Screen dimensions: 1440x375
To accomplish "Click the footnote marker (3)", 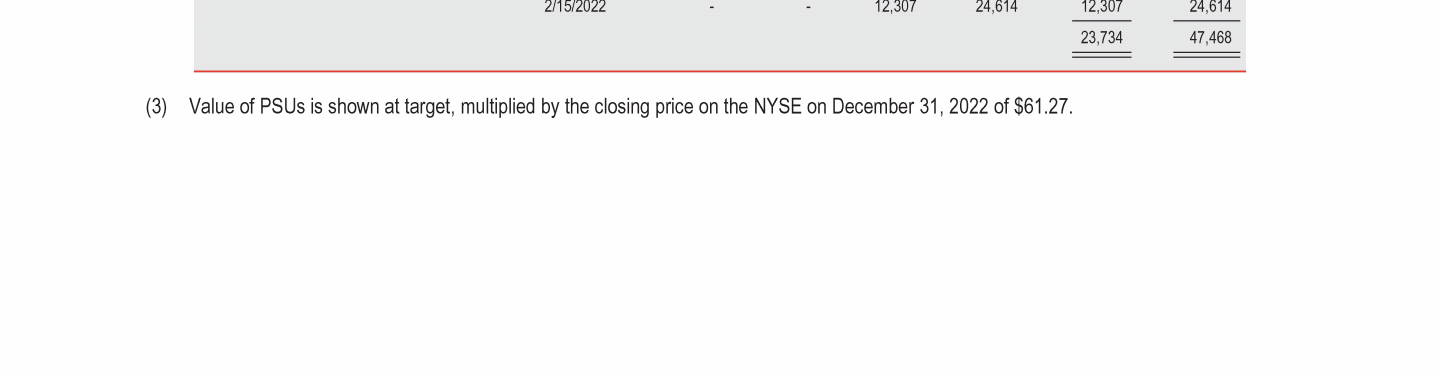I will click(x=156, y=107).
